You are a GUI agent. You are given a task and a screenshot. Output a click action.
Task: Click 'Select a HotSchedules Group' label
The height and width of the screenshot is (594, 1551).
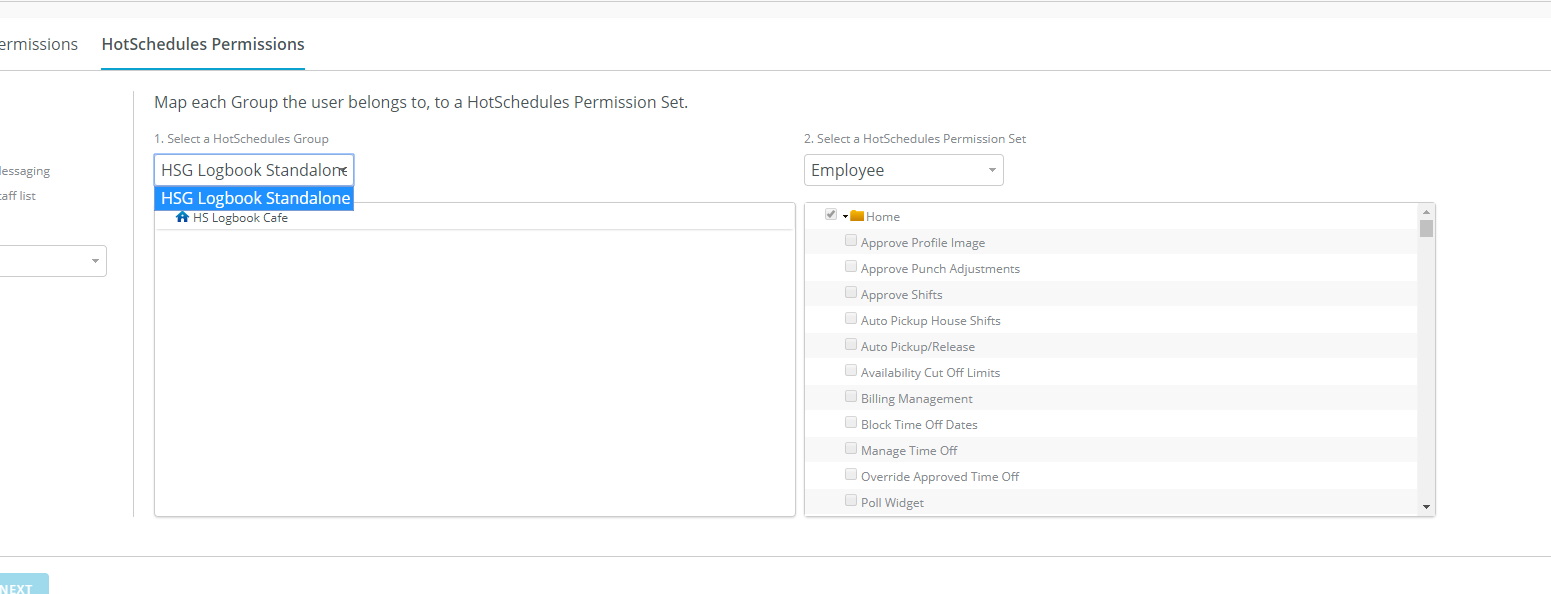(241, 139)
